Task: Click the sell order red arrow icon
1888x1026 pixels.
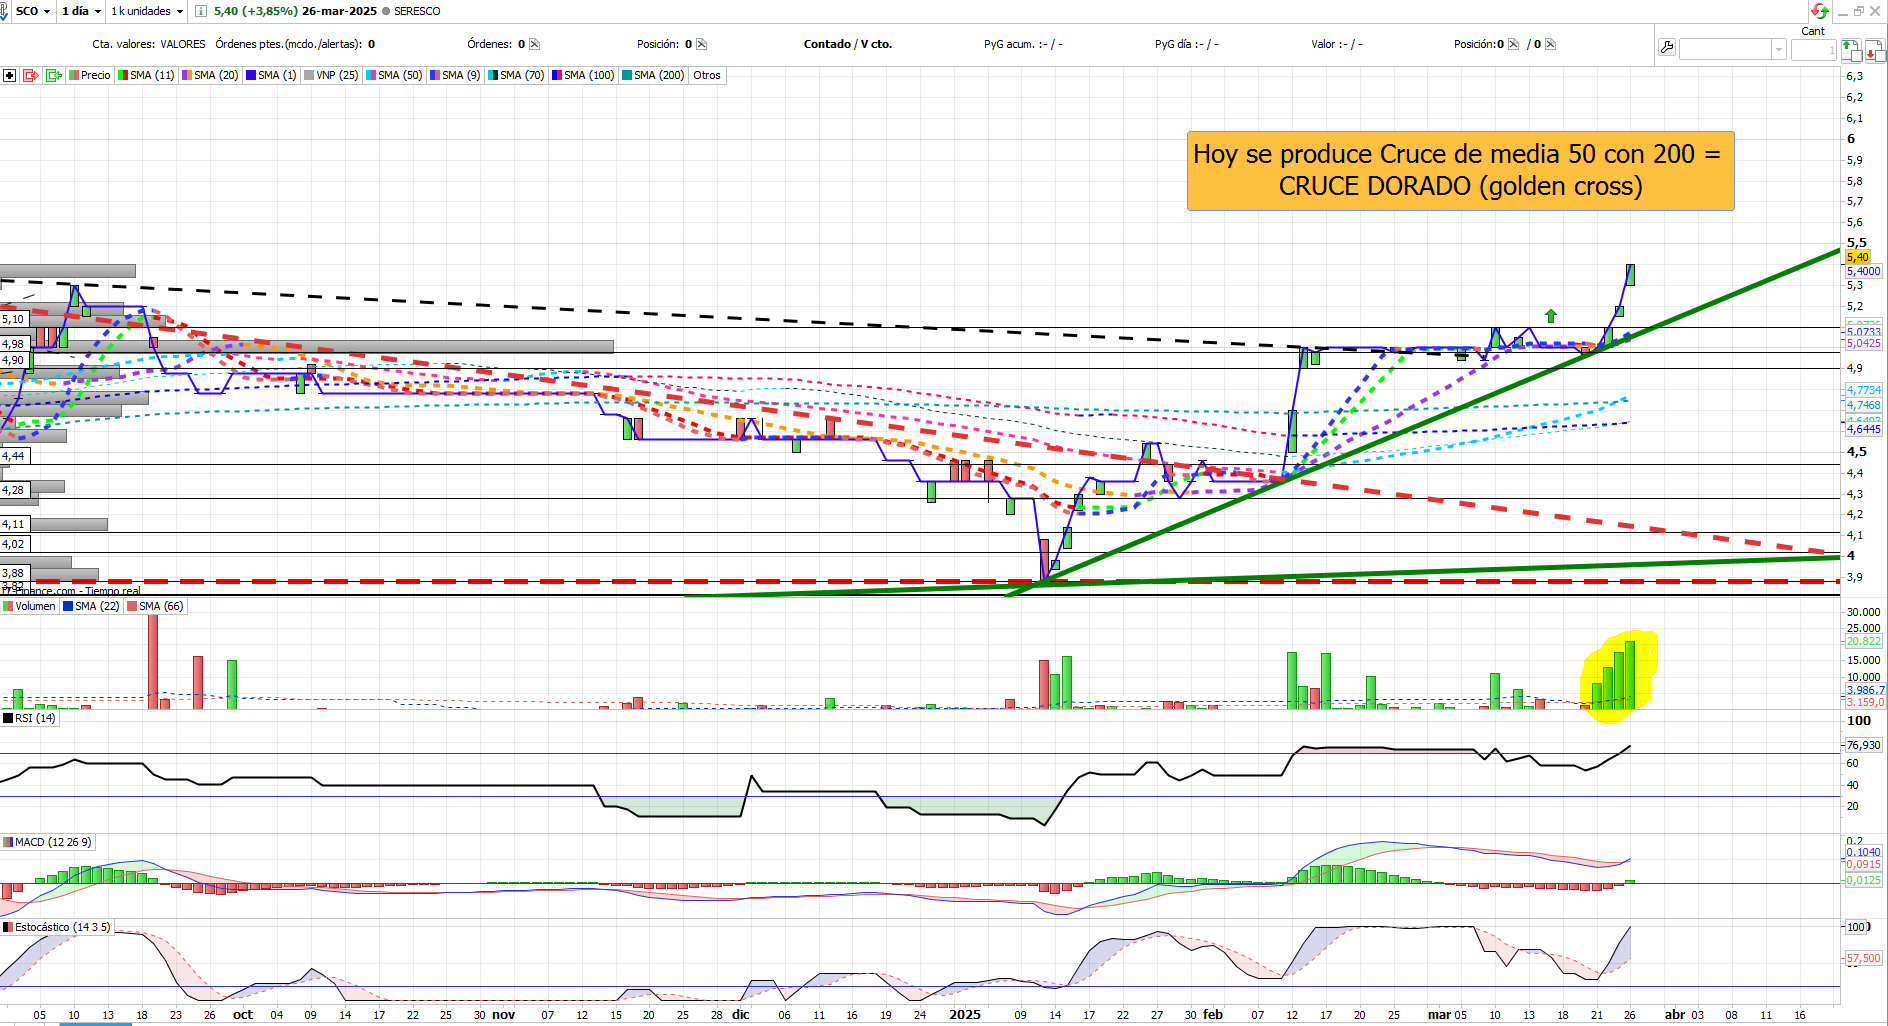Action: pyautogui.click(x=1875, y=50)
